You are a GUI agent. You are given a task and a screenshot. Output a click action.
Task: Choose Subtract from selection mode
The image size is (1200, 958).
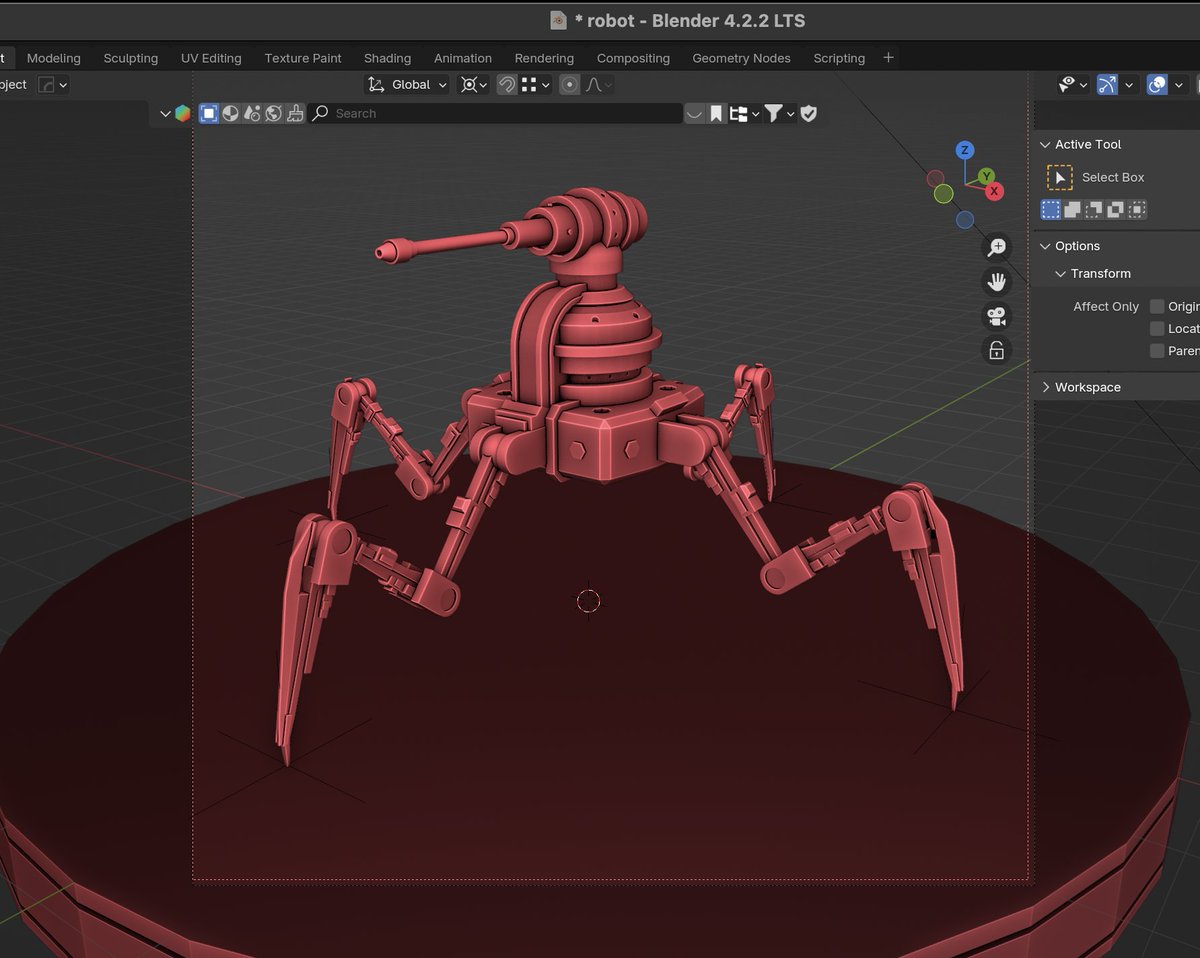tap(1094, 209)
